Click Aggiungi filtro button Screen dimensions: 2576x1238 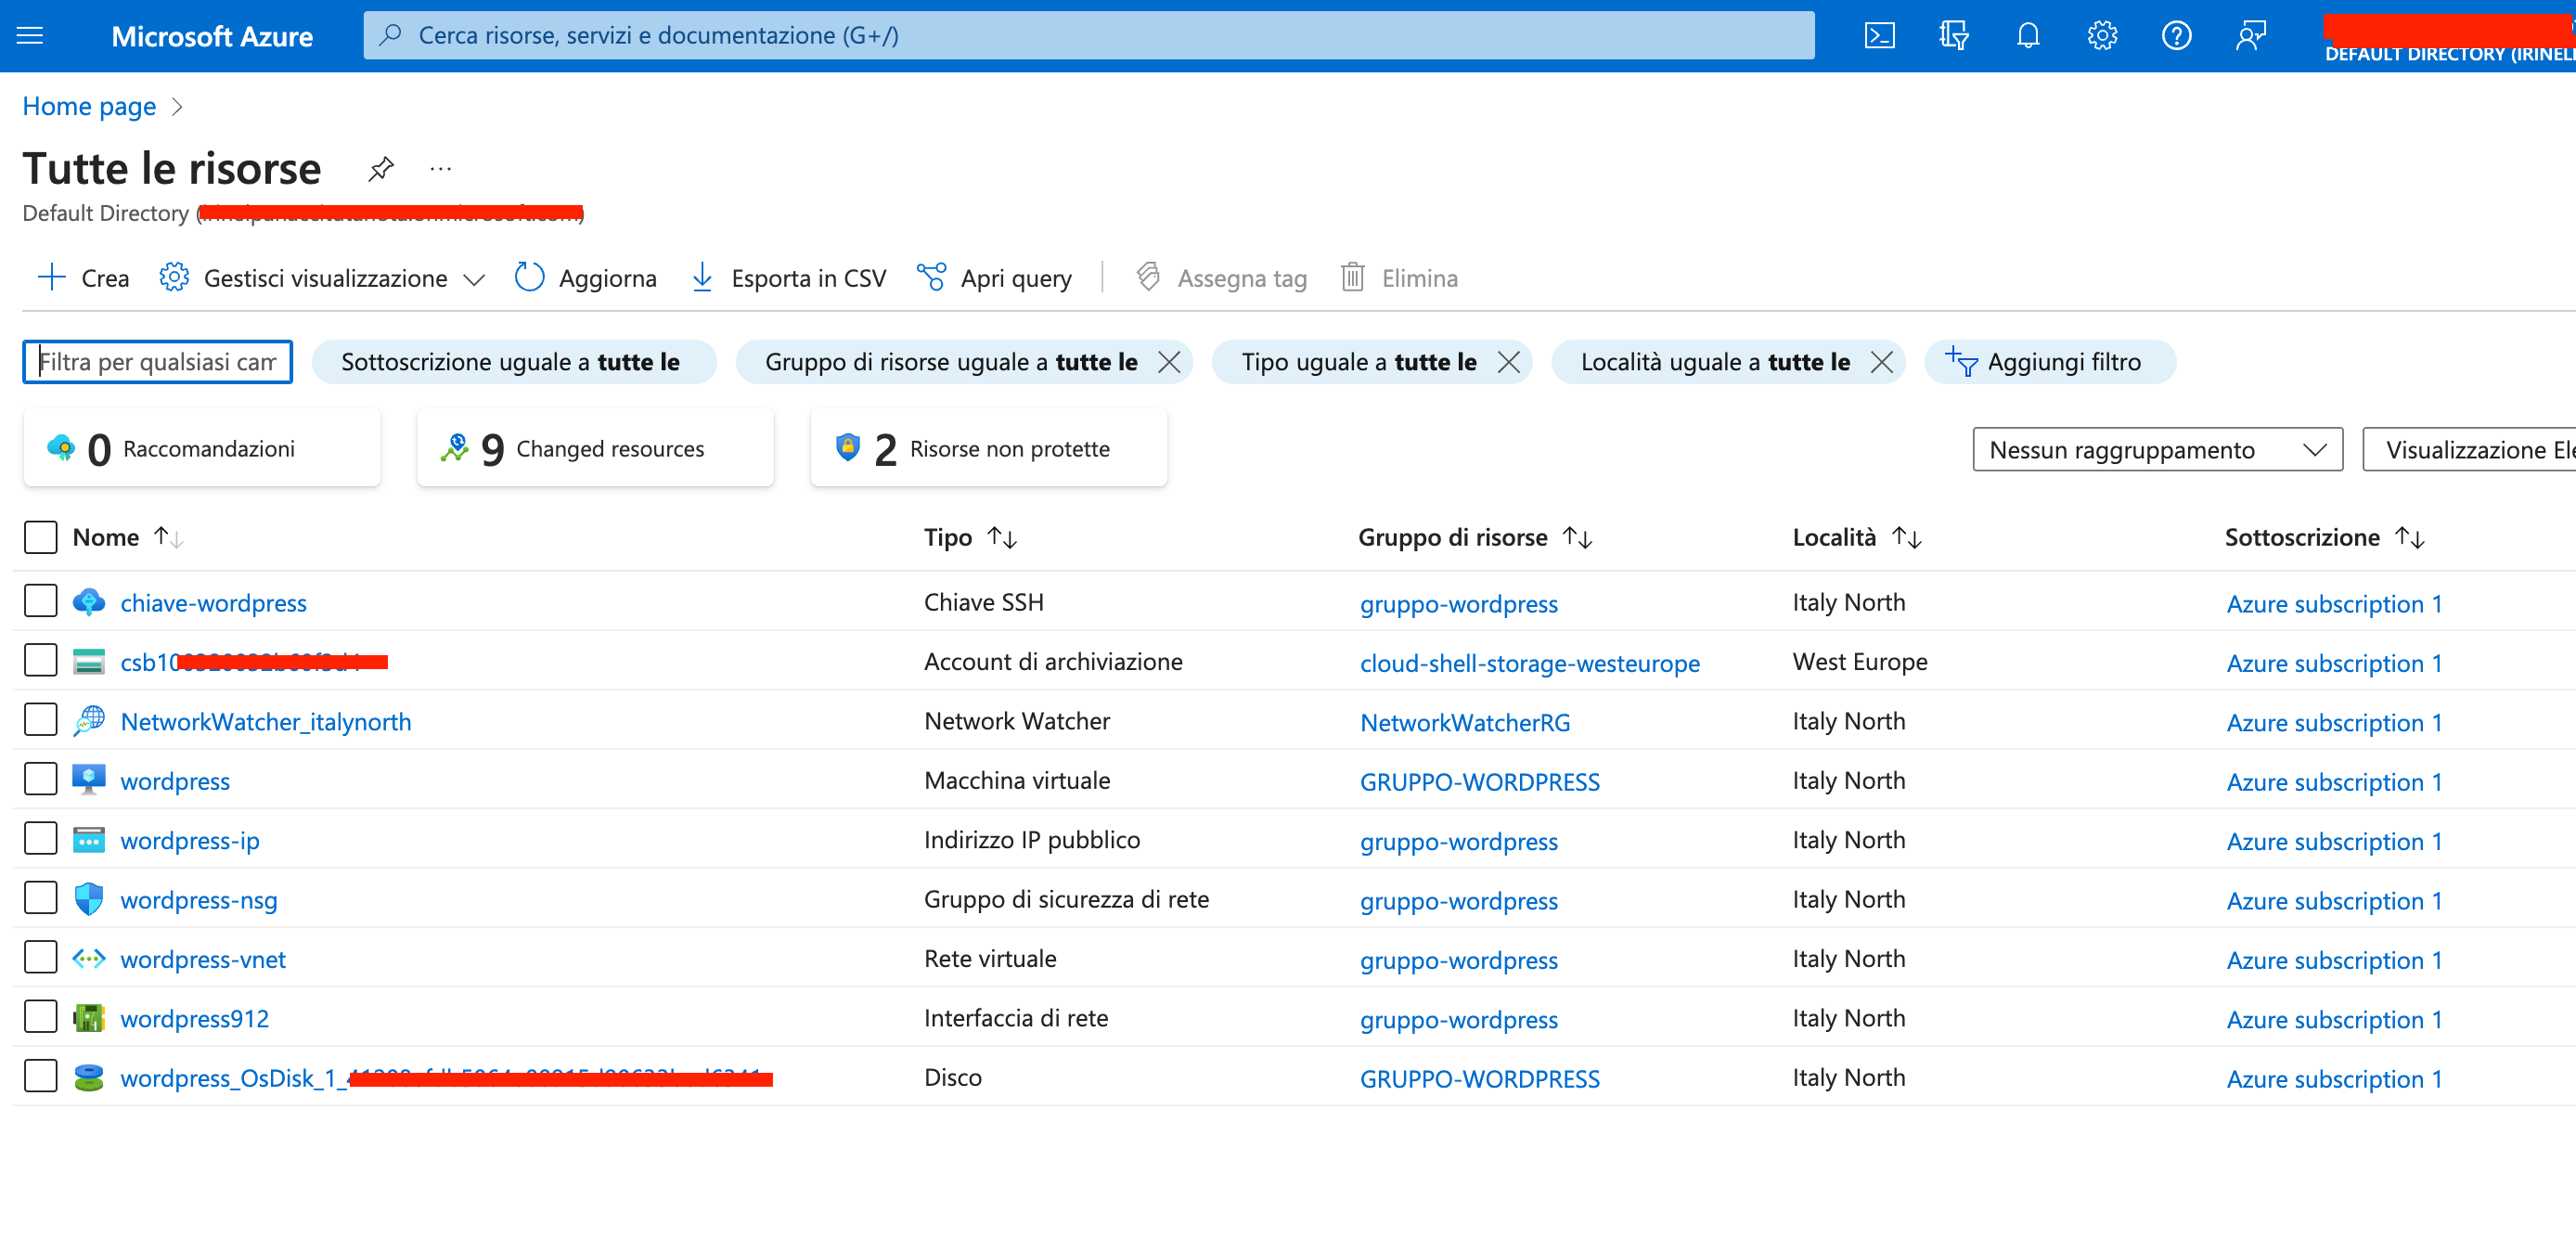[x=2049, y=362]
